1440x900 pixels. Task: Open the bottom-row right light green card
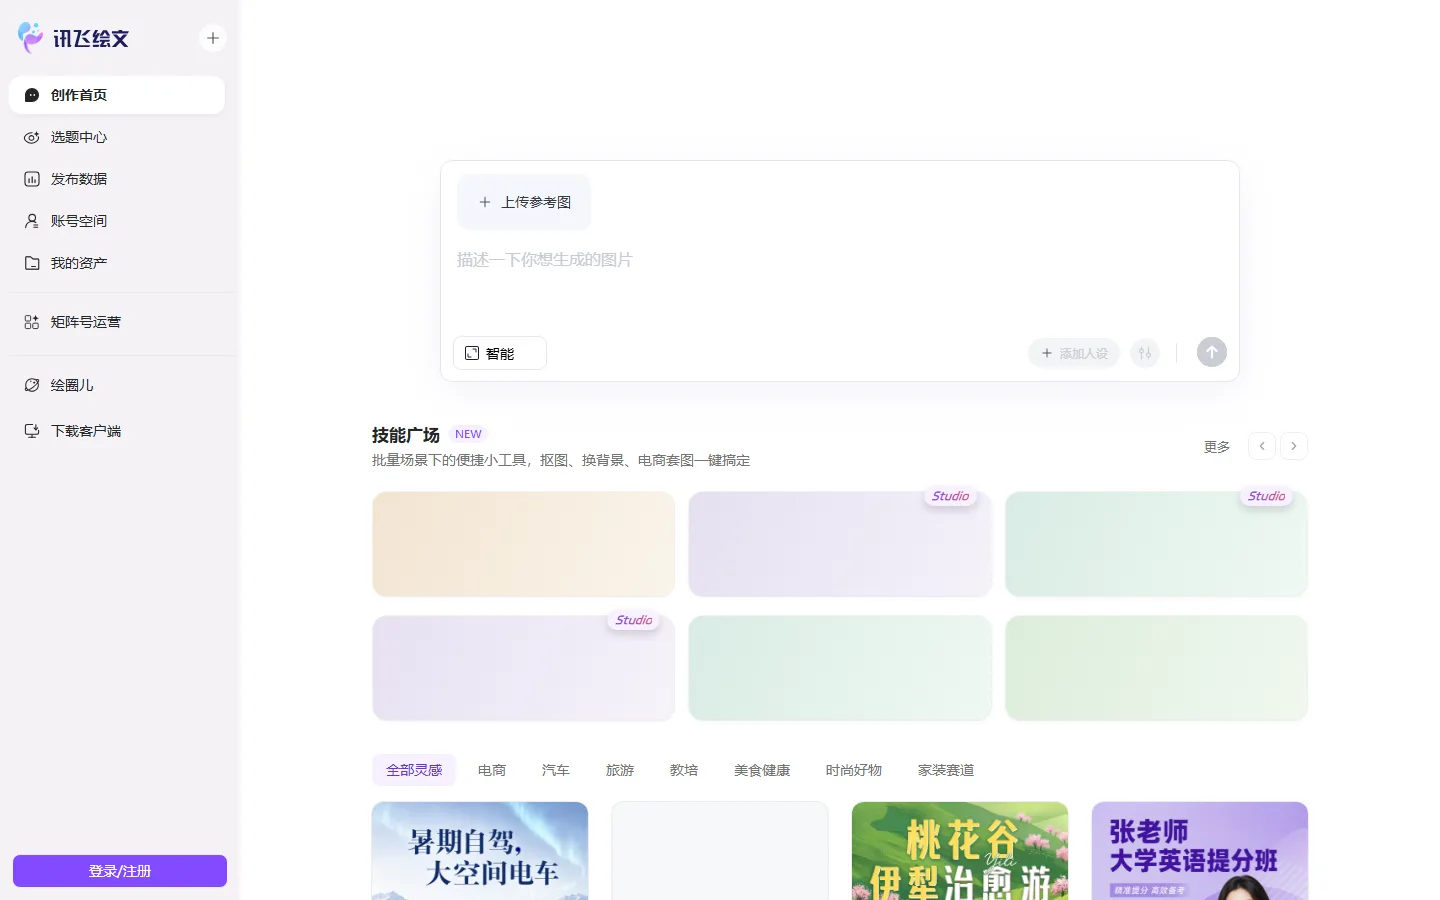[x=1157, y=668]
